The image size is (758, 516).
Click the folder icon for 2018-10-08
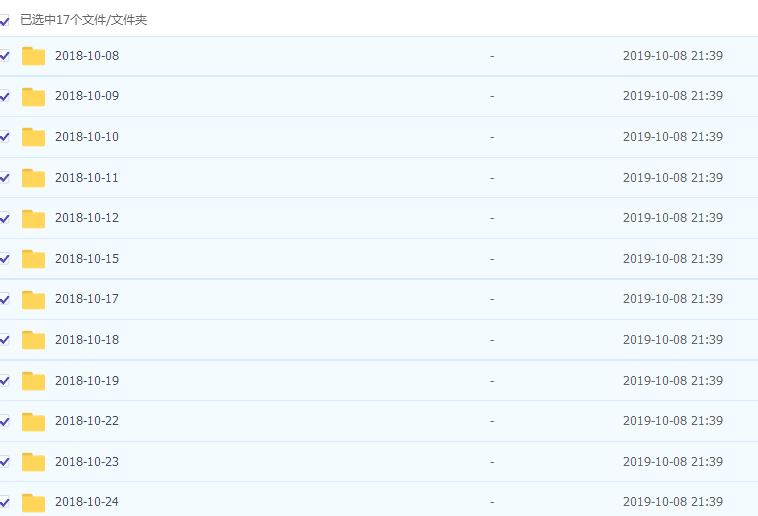[x=34, y=56]
